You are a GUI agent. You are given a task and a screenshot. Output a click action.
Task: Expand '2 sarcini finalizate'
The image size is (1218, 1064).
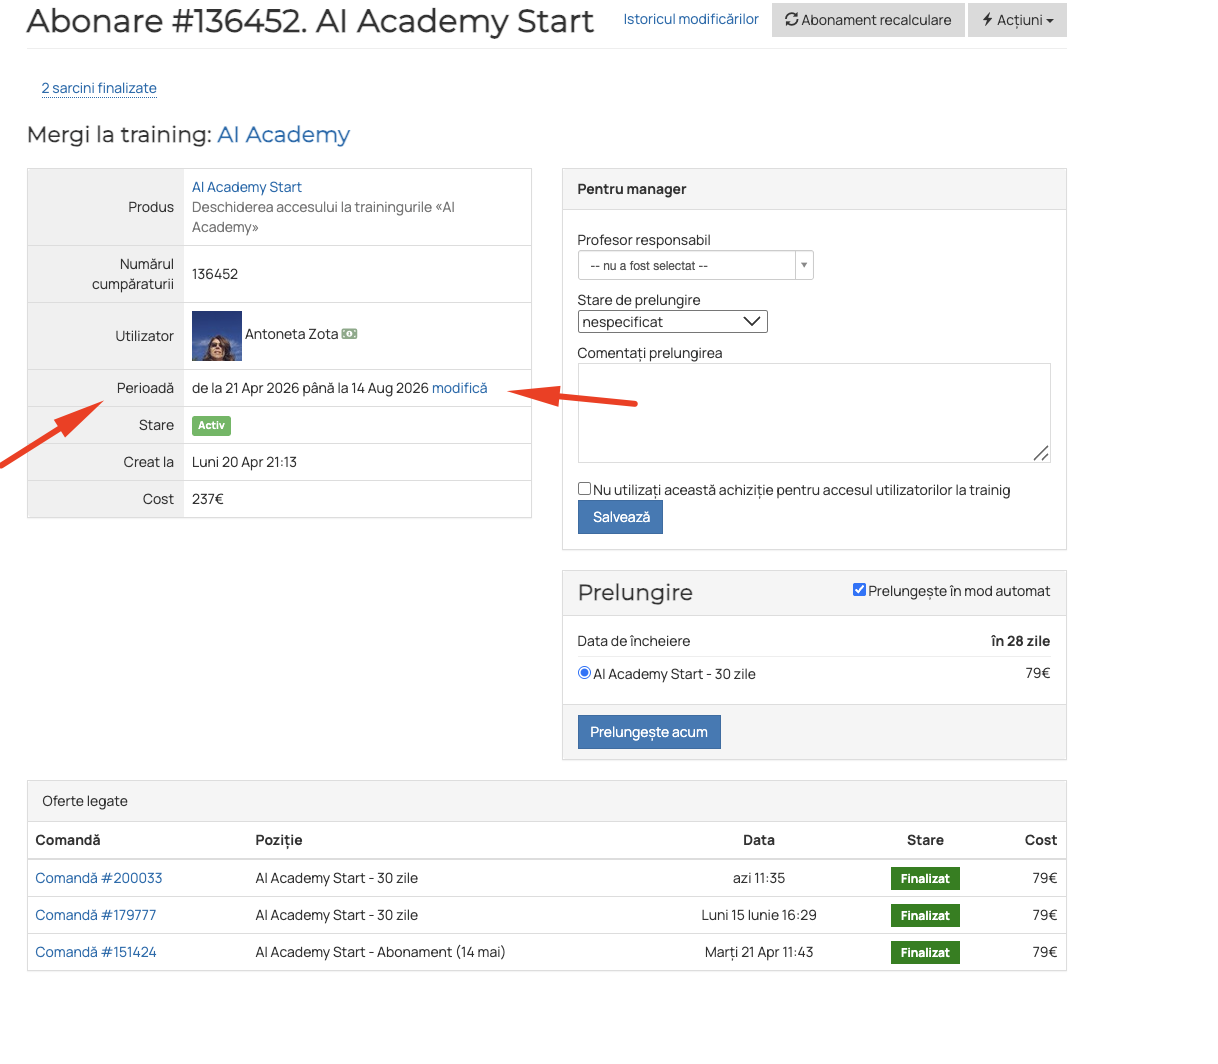coord(99,88)
